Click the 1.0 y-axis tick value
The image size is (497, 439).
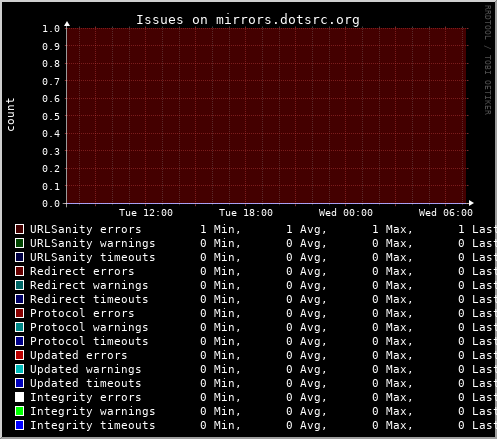point(51,29)
